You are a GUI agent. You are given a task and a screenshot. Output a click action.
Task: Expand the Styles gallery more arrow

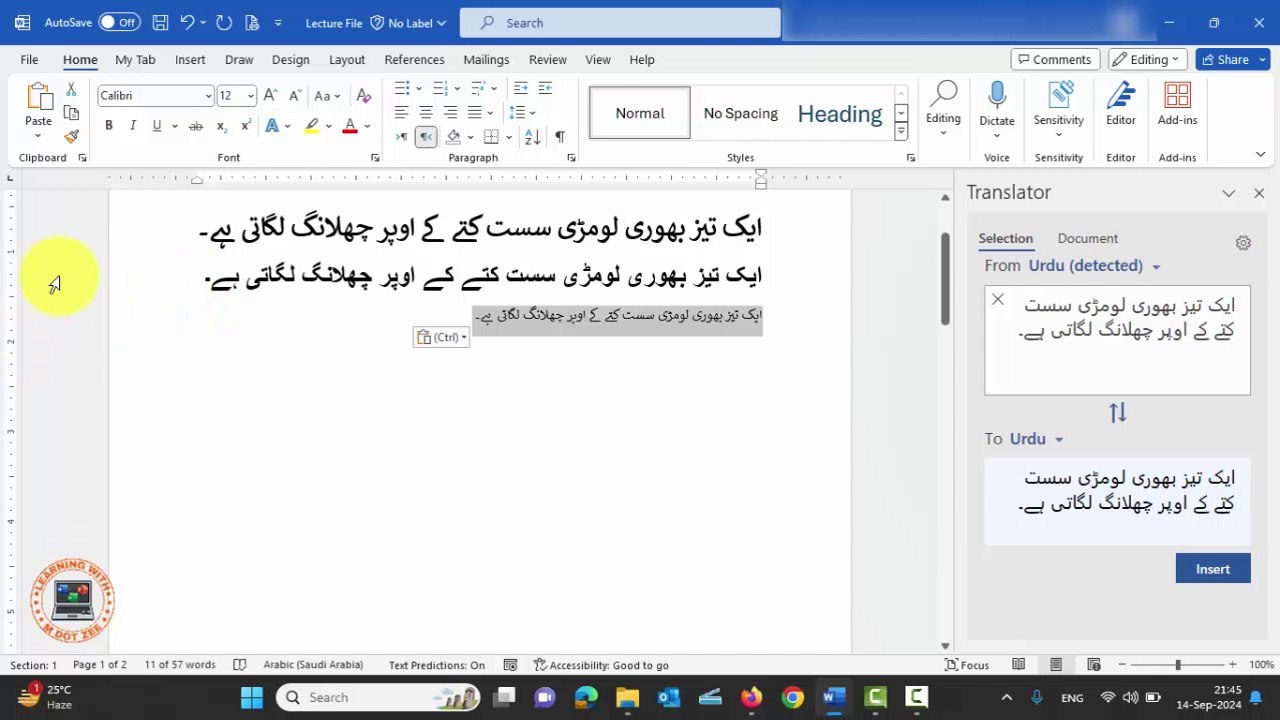point(901,131)
